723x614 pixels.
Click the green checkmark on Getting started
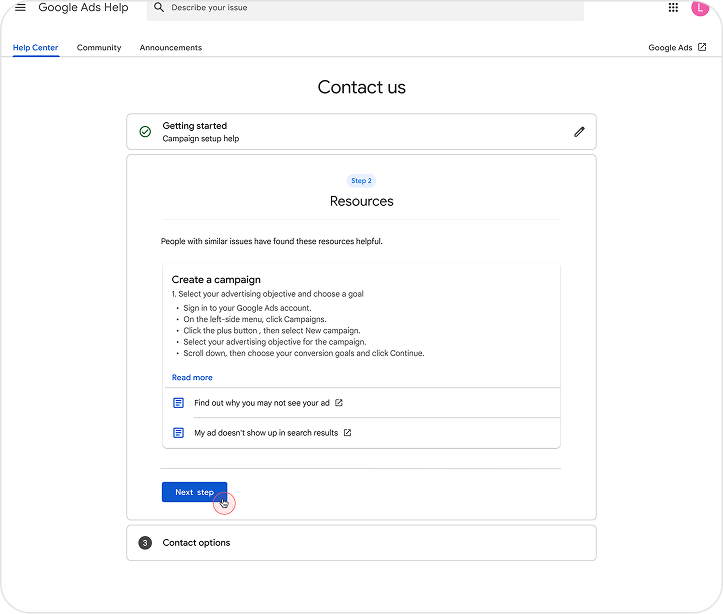point(145,132)
